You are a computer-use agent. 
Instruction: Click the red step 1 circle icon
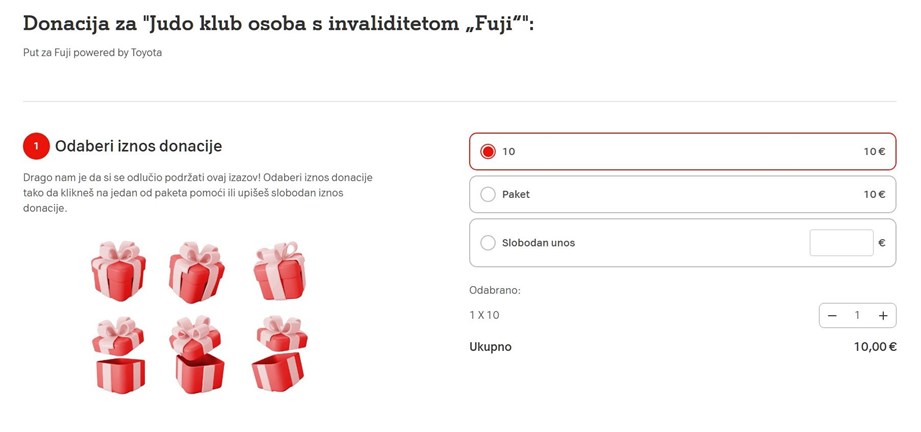click(36, 146)
